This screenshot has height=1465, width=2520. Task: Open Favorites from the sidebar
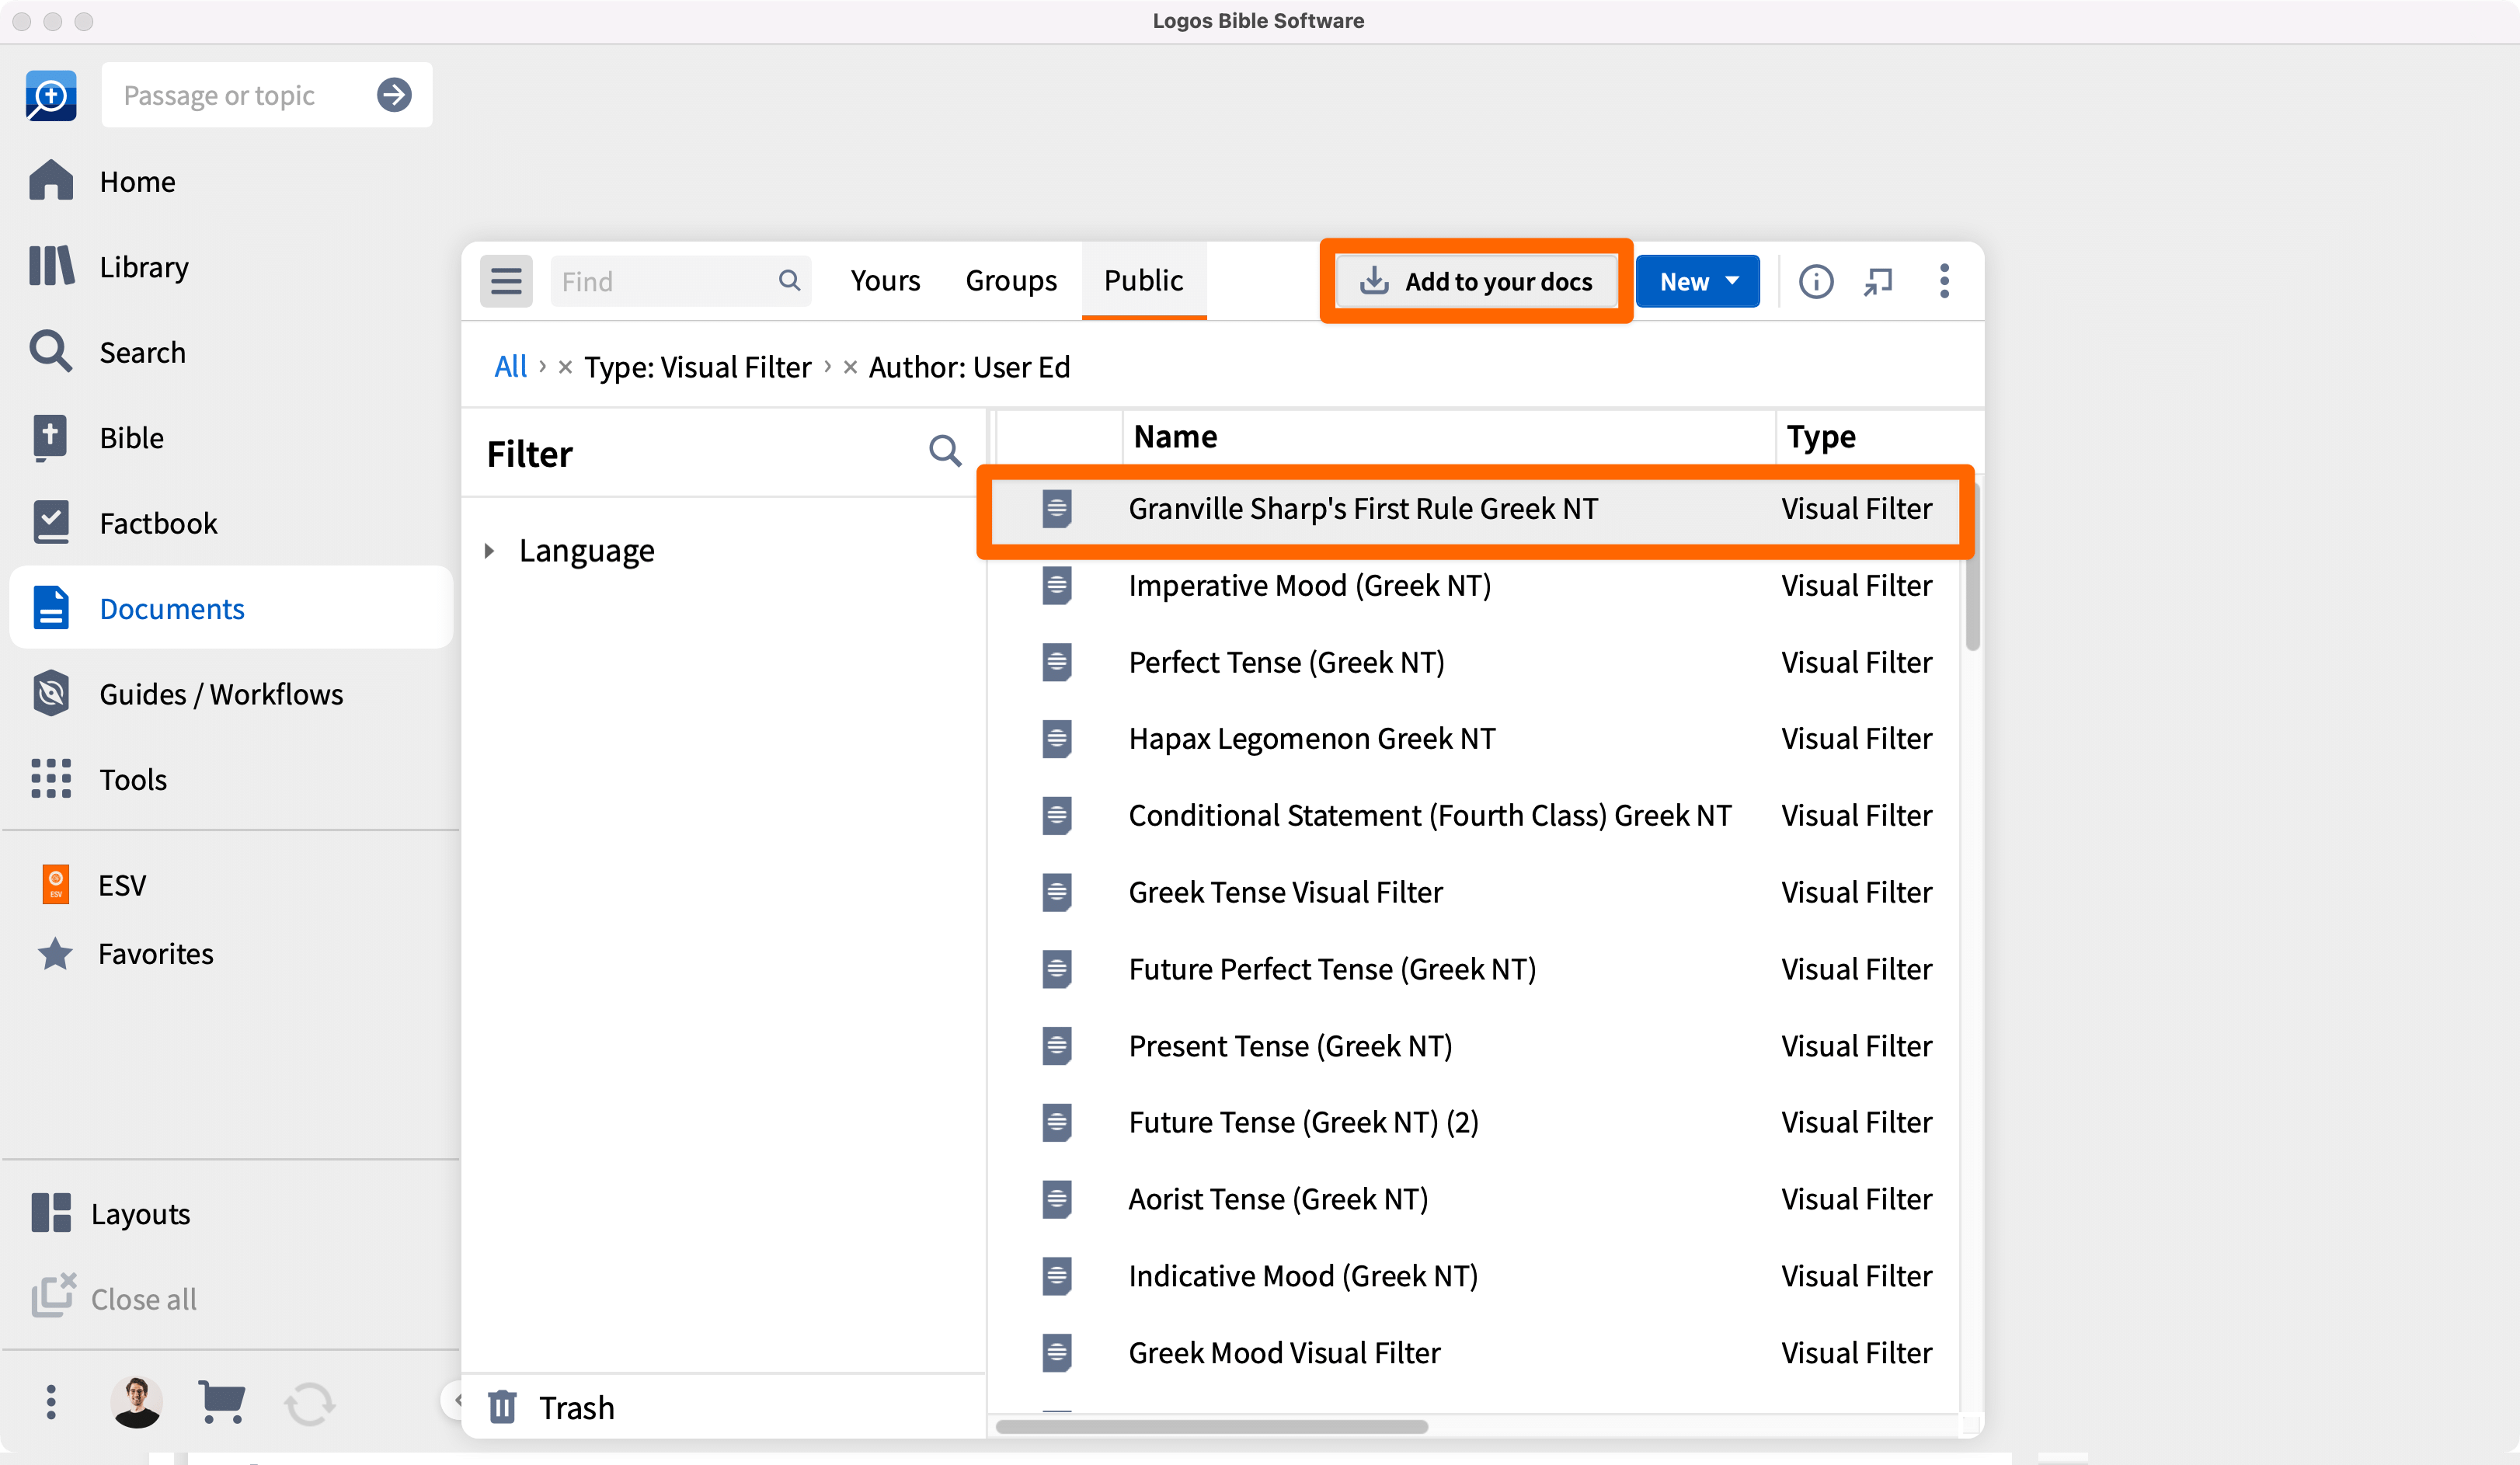click(154, 953)
